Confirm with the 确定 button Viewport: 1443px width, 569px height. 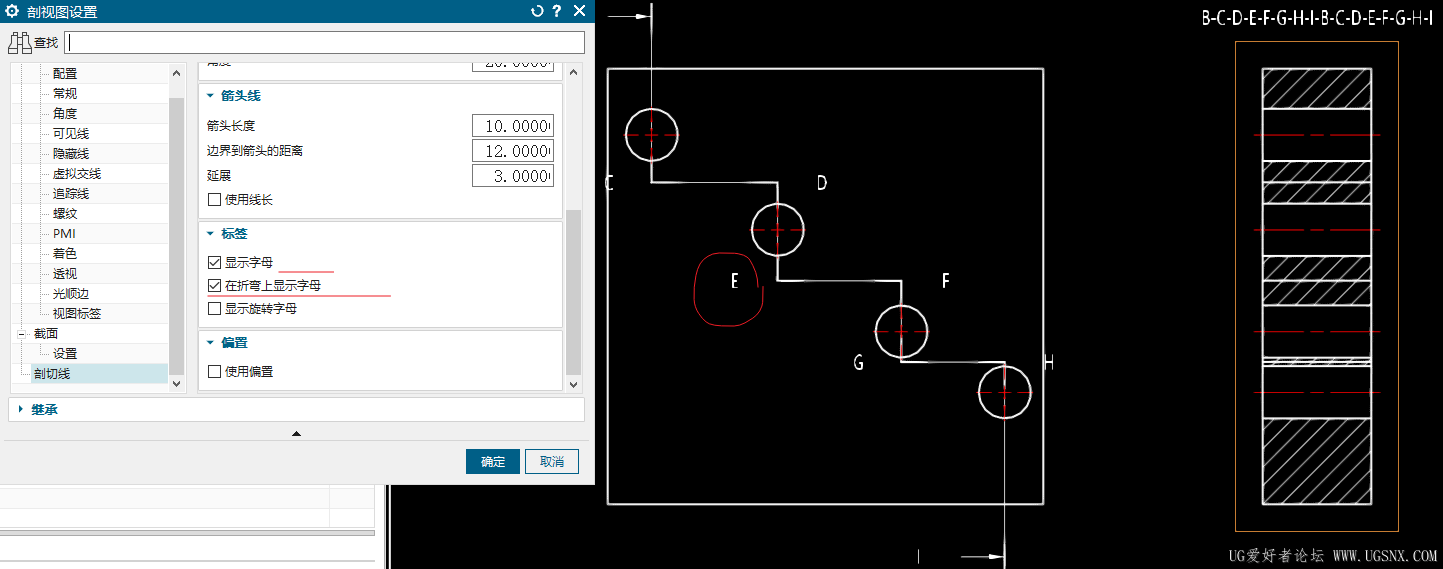coord(493,461)
